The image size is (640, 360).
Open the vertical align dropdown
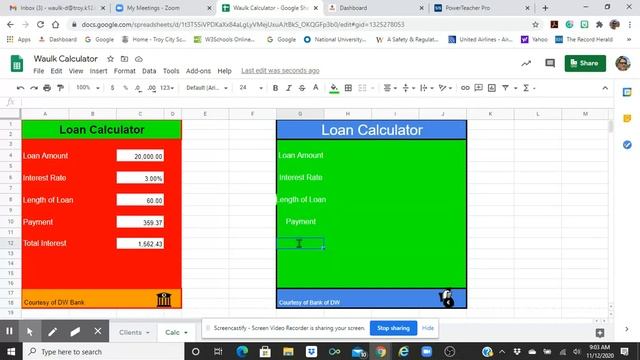point(408,88)
